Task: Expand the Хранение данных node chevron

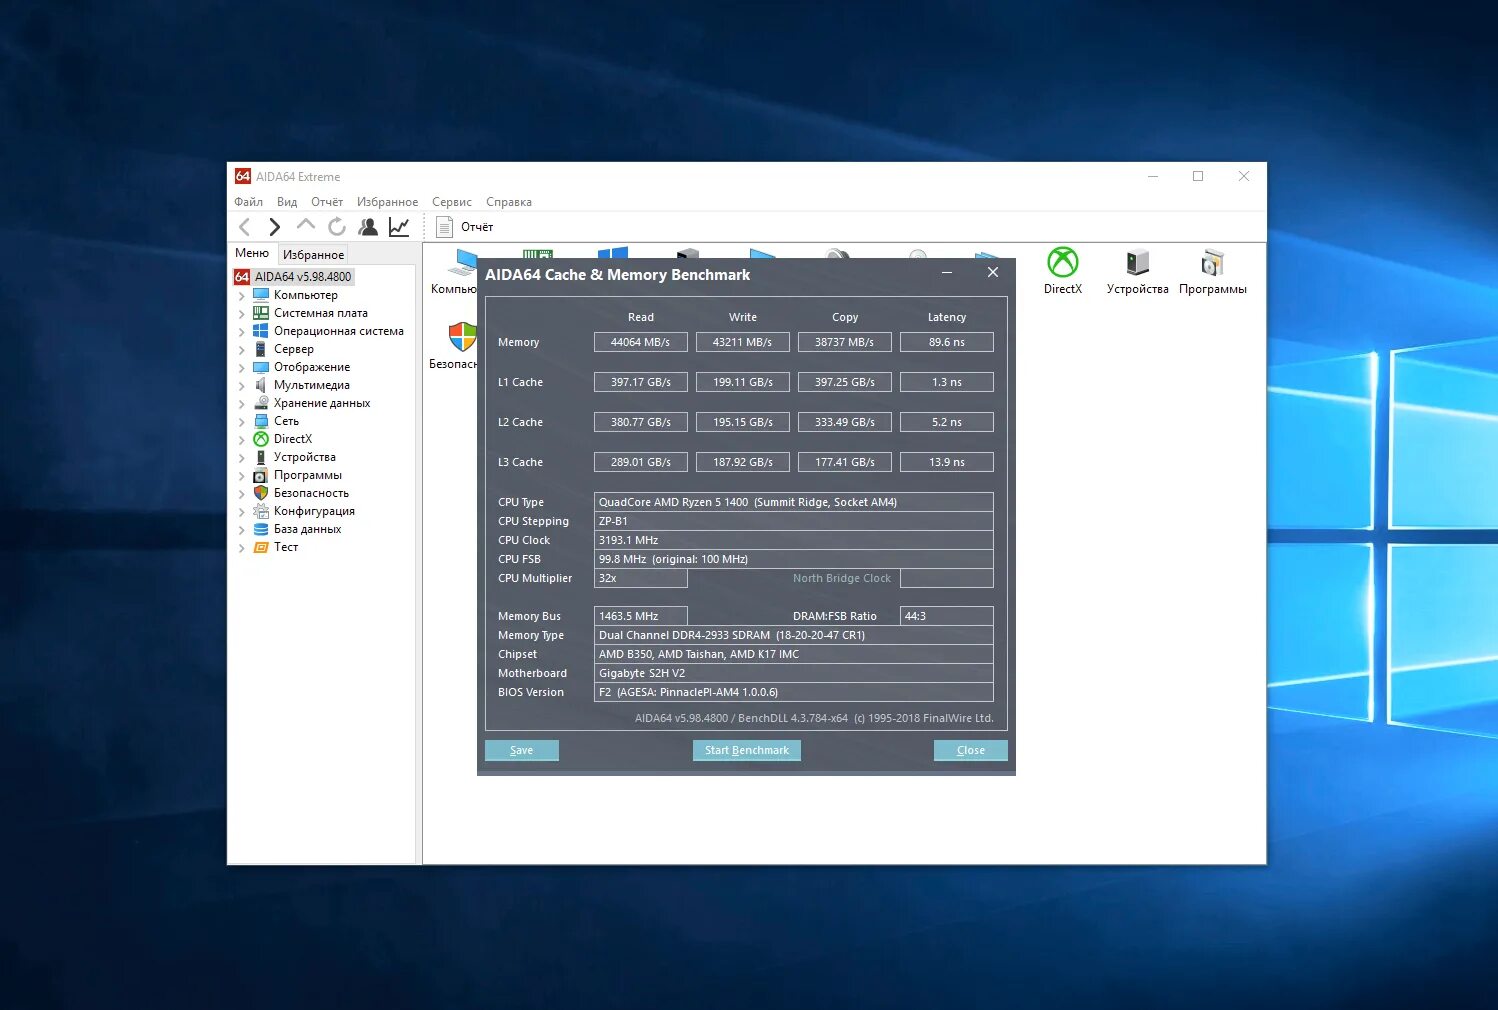Action: coord(241,404)
